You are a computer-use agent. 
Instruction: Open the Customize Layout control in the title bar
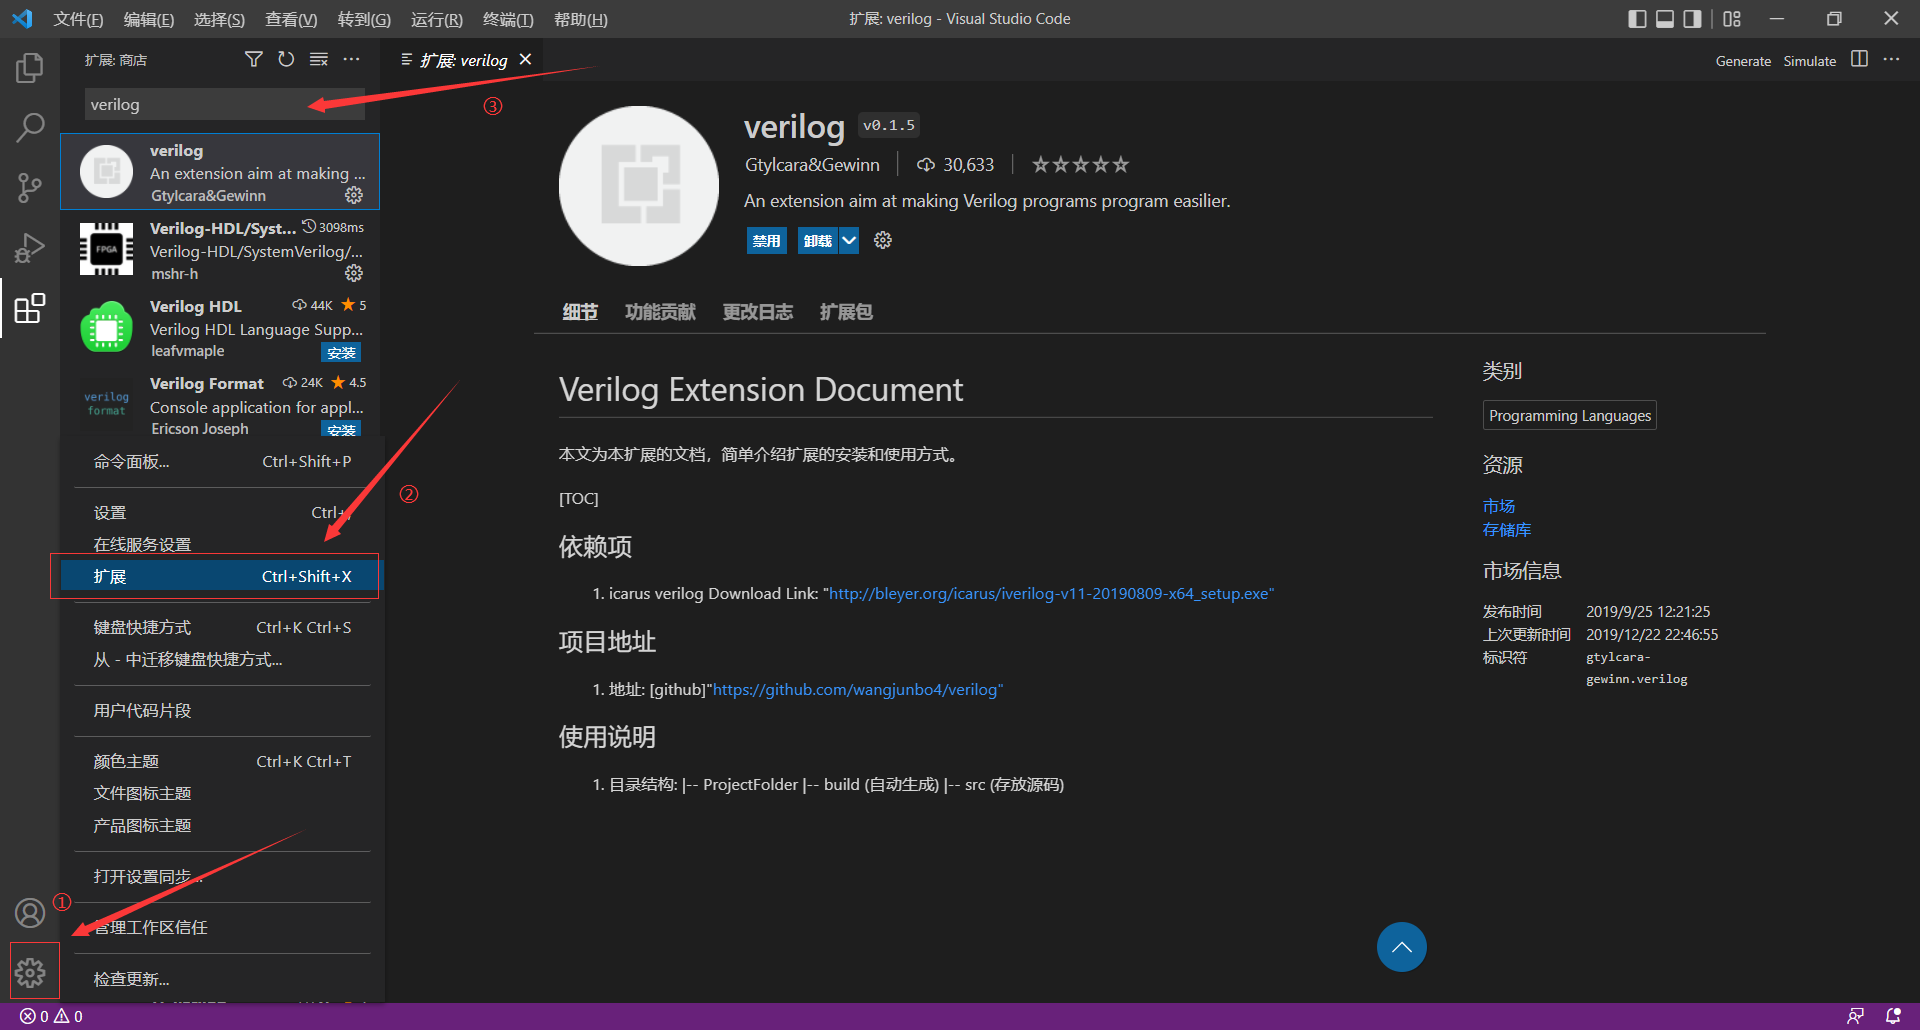1733,18
